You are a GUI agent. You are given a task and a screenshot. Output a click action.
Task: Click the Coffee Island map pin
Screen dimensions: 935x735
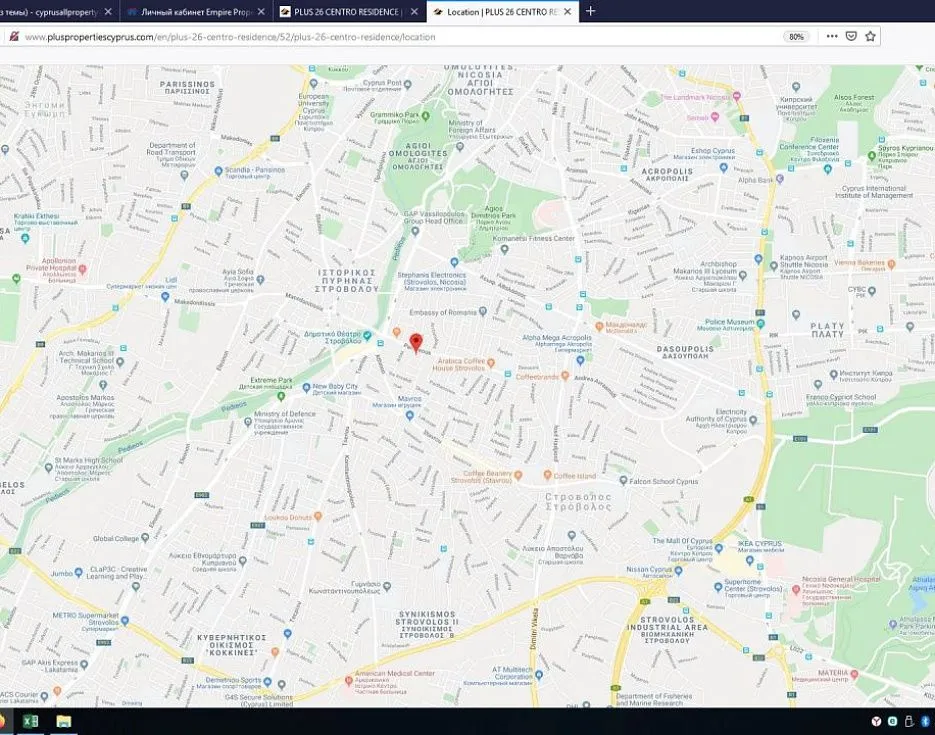click(x=547, y=475)
